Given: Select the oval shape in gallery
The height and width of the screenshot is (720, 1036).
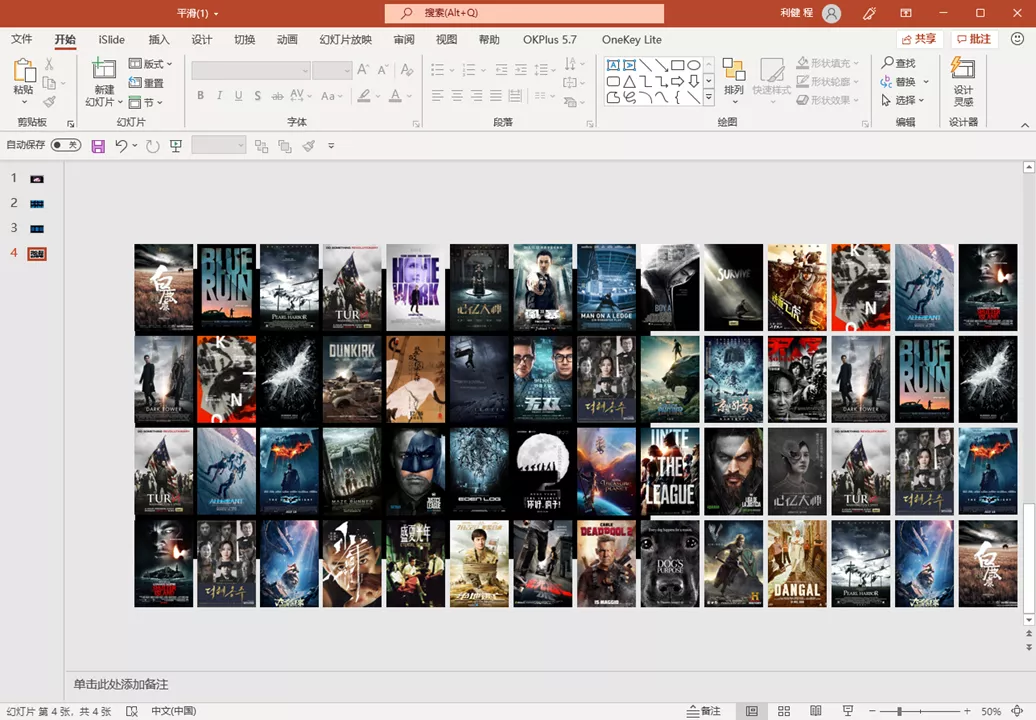Looking at the screenshot, I should (693, 65).
